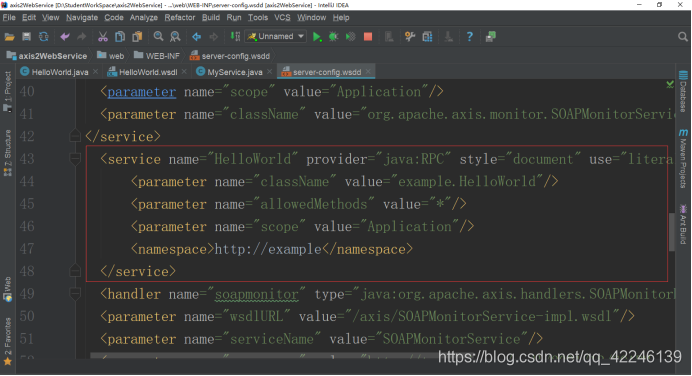Open the Edit menu
This screenshot has width=692, height=376.
point(29,18)
